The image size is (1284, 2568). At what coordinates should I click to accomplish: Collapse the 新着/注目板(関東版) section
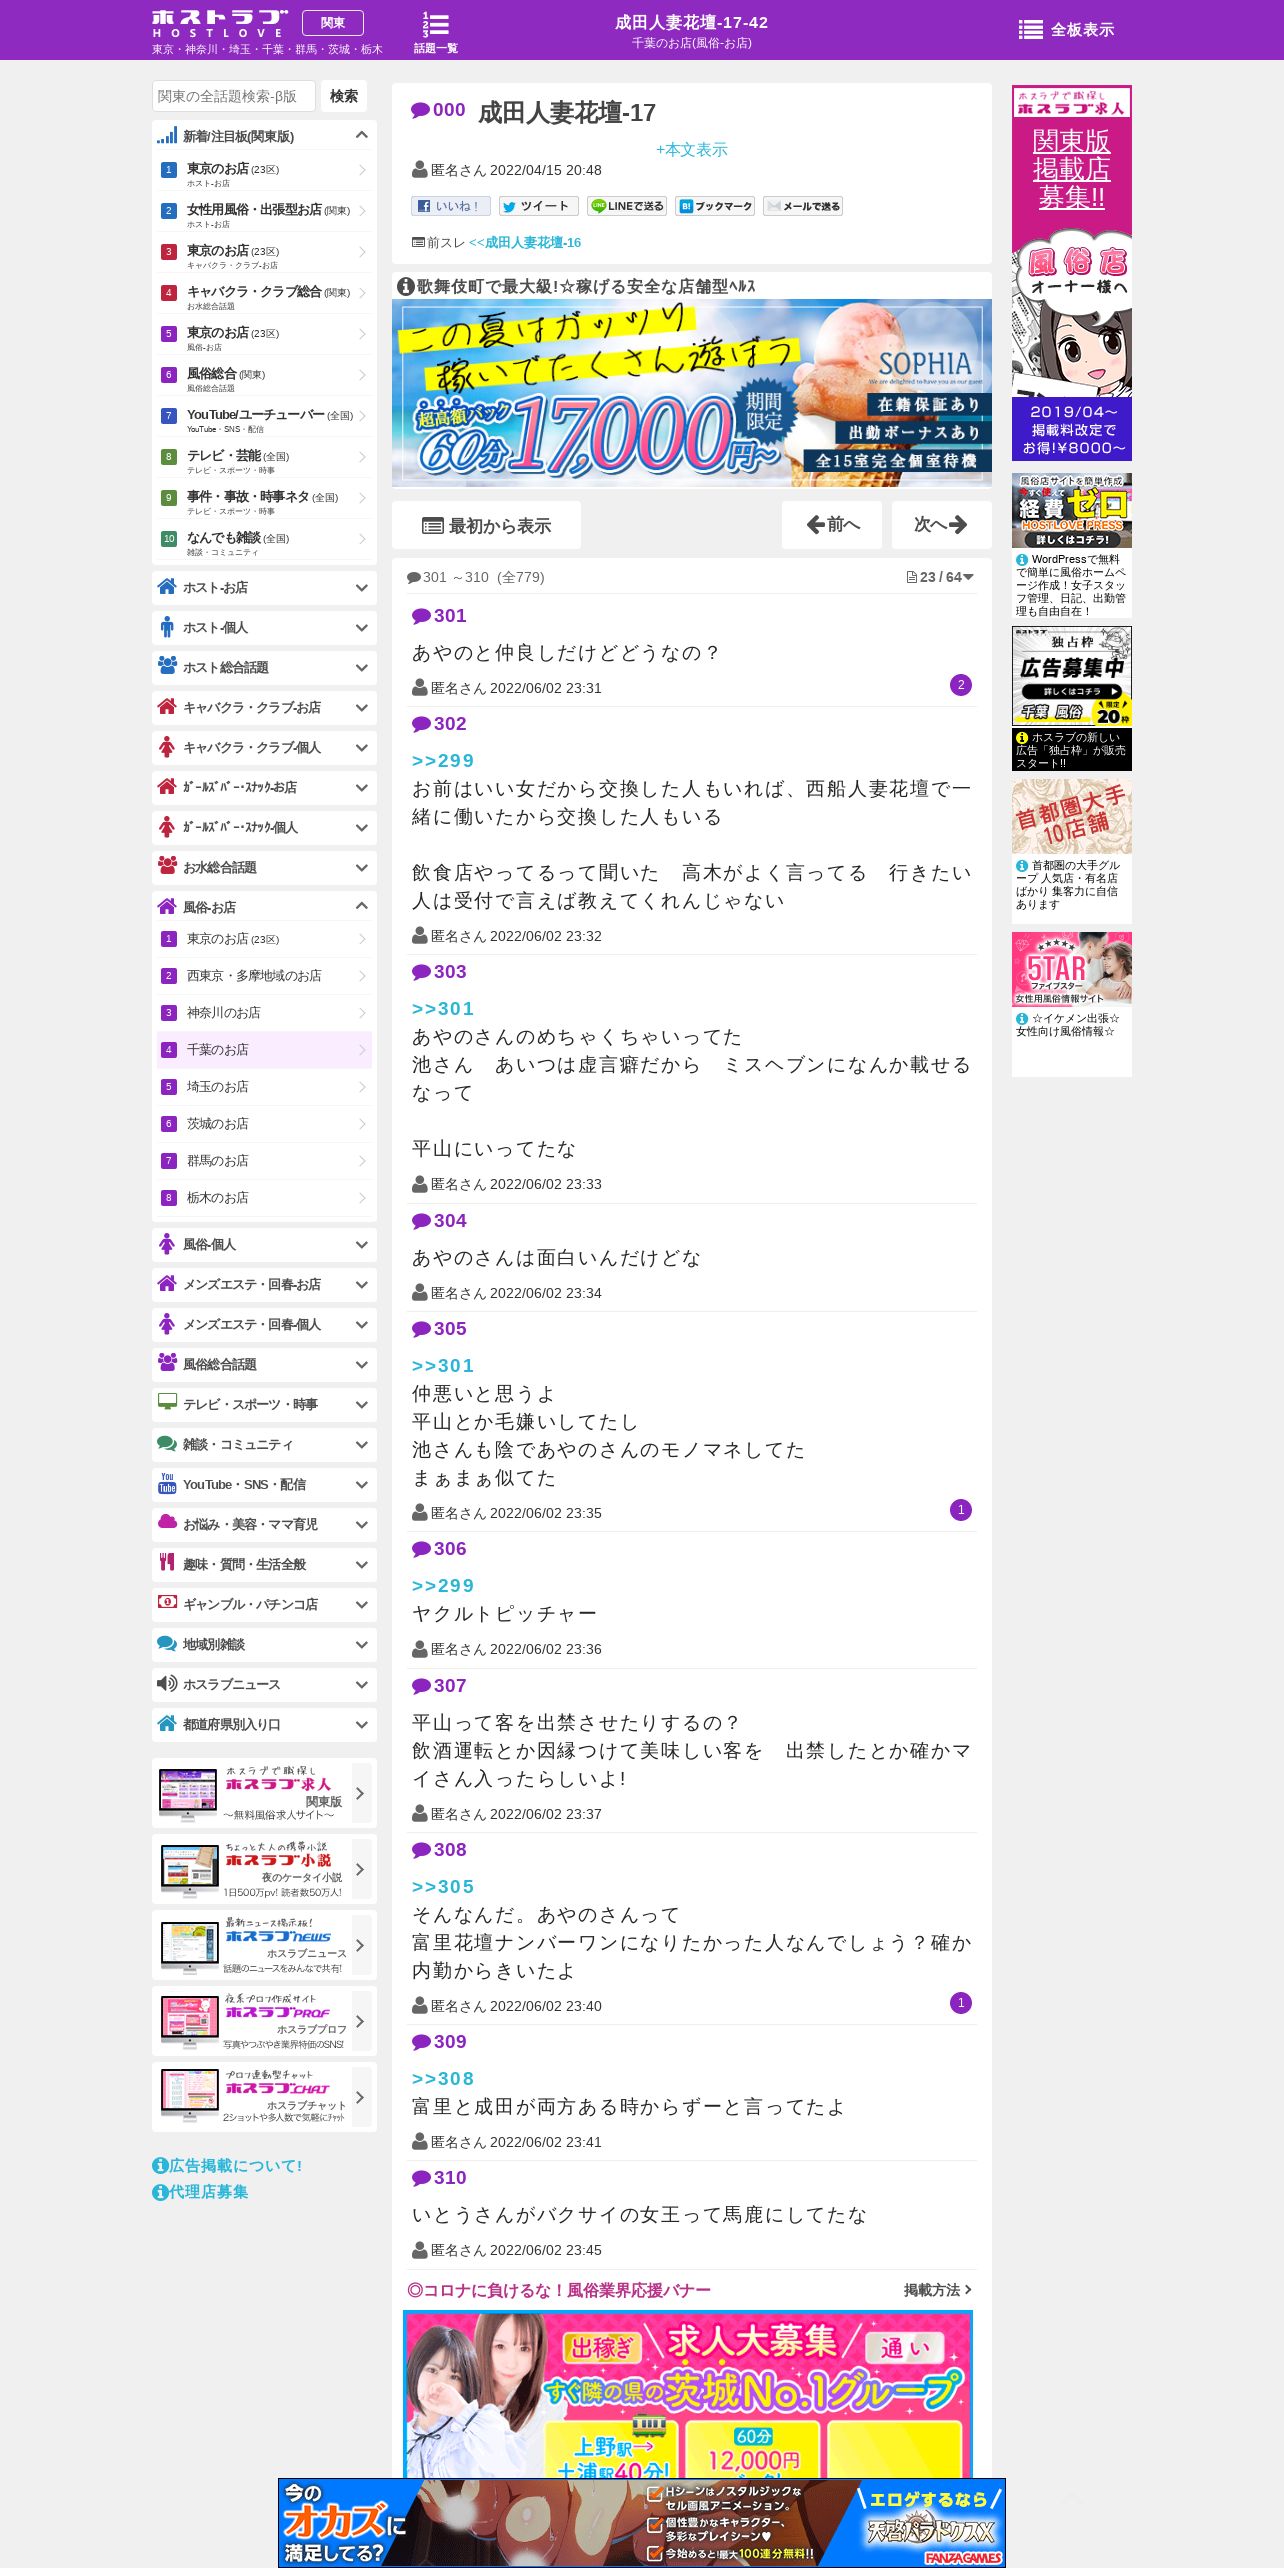[361, 135]
